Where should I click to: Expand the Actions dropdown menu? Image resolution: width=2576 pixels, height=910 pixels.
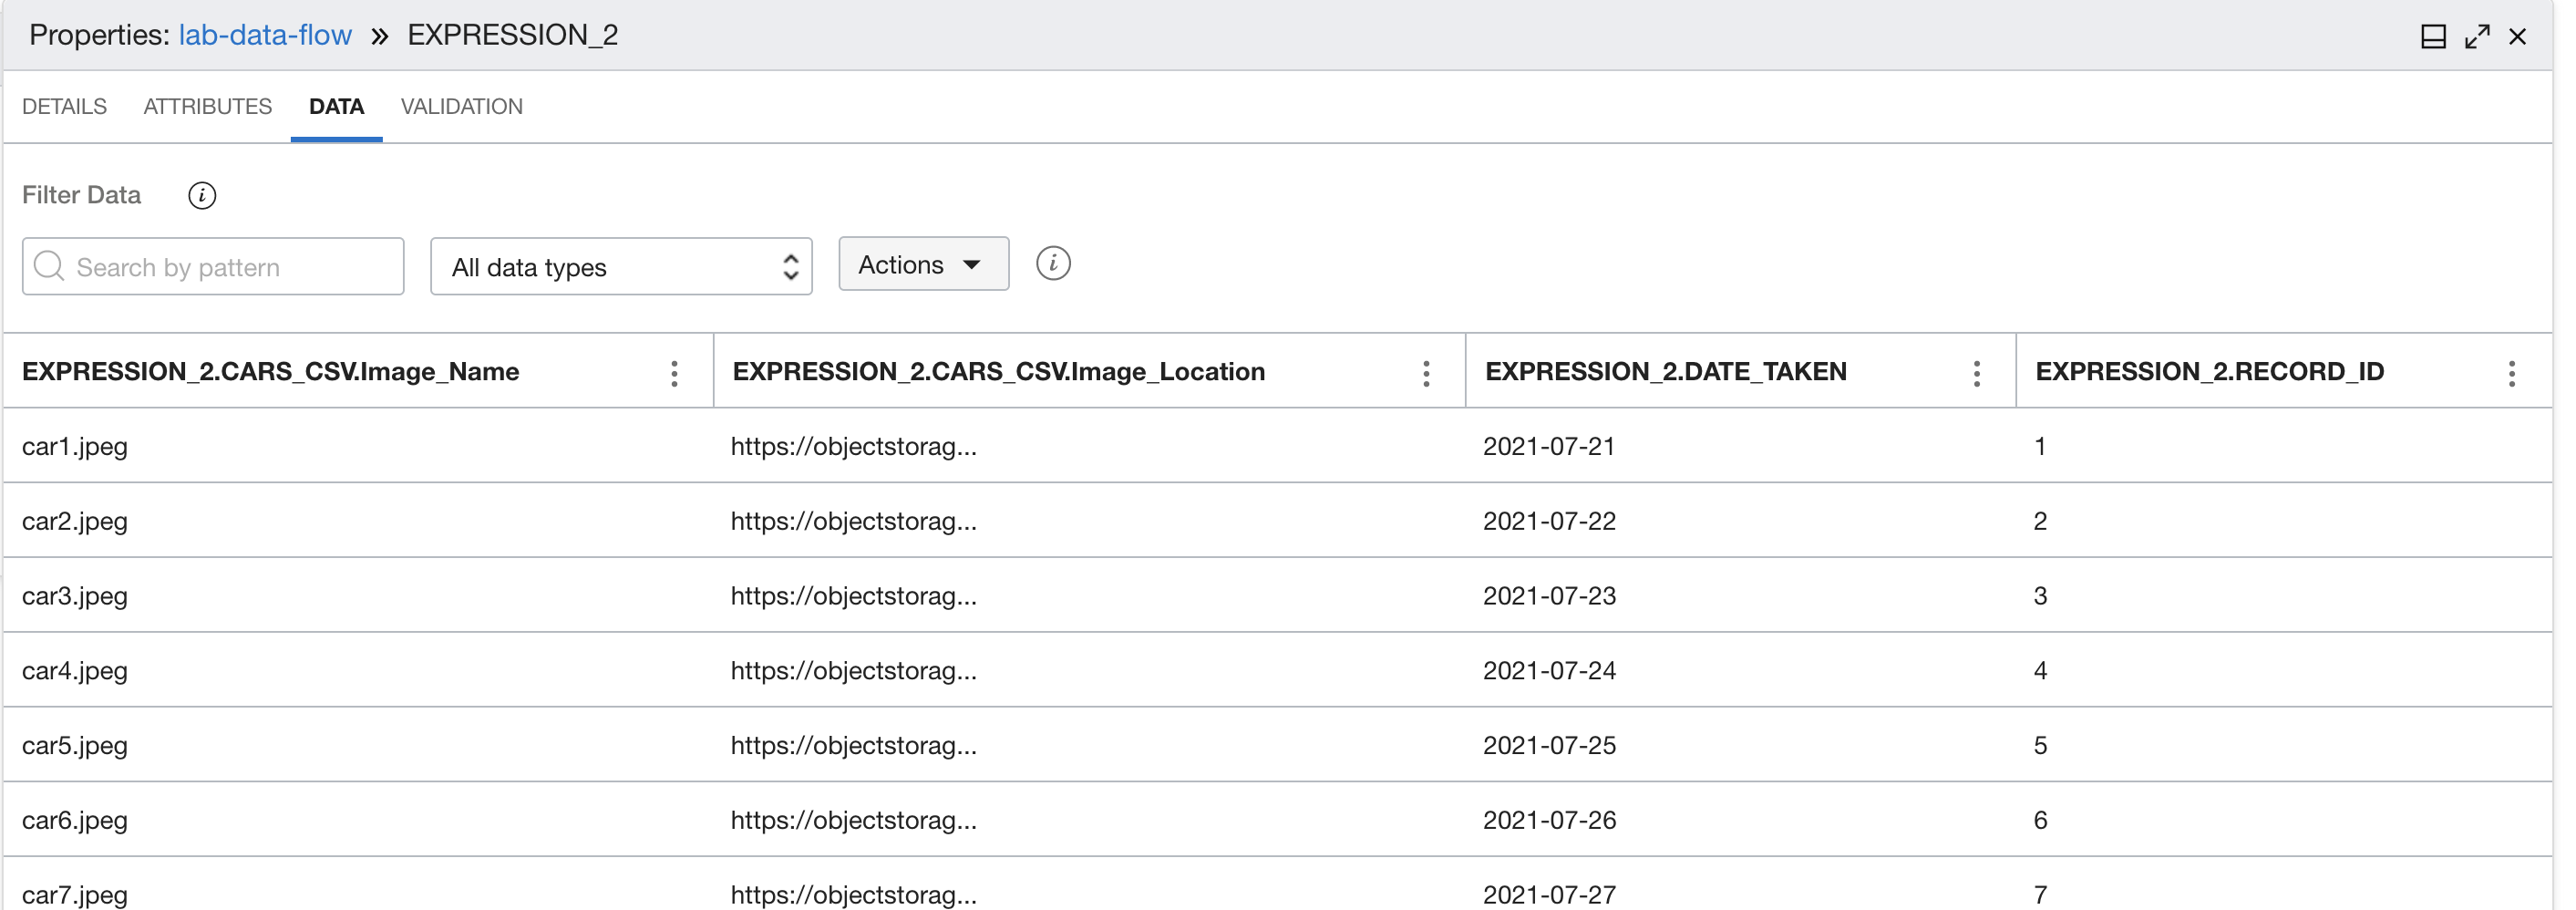coord(922,265)
